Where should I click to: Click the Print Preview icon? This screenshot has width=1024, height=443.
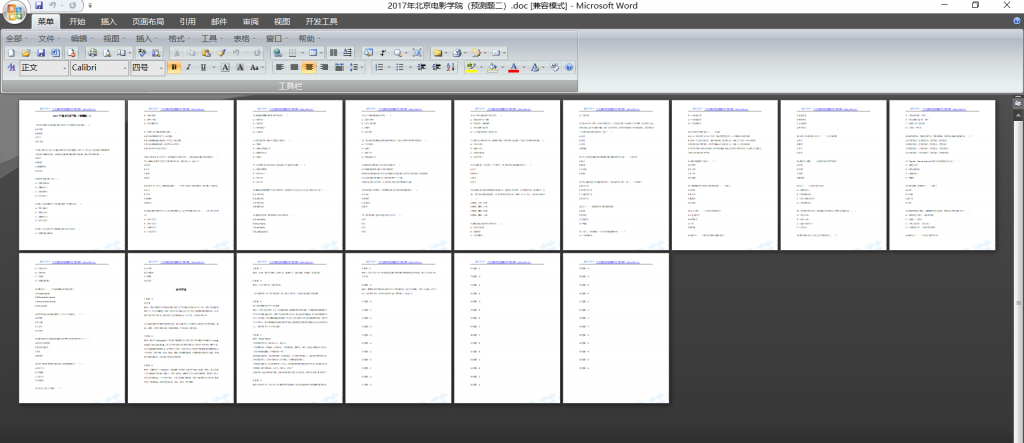click(108, 52)
